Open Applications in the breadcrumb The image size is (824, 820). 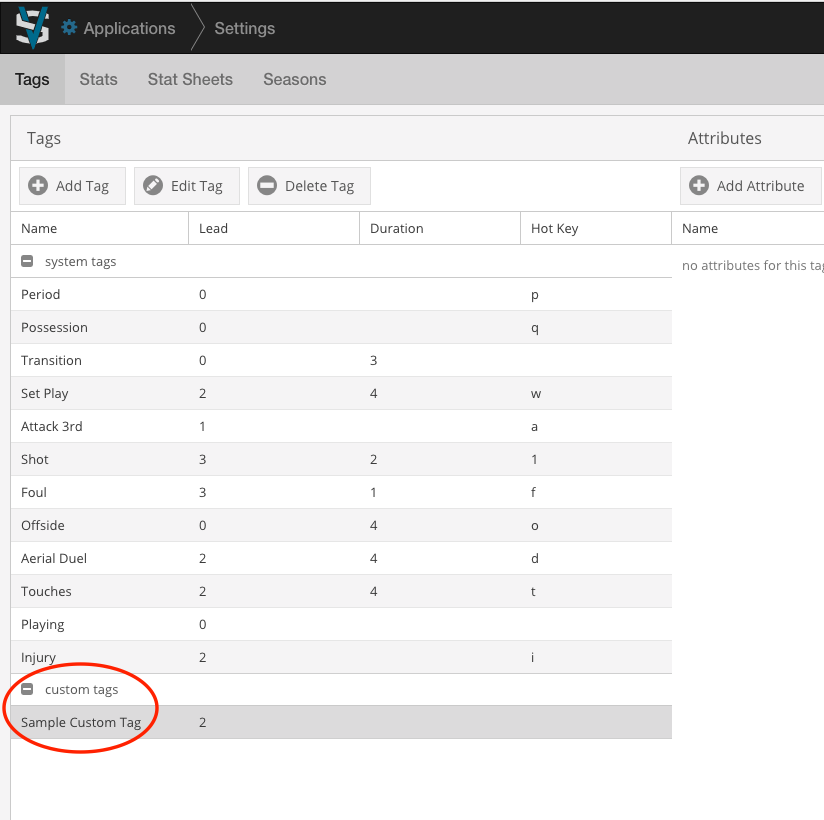coord(129,29)
